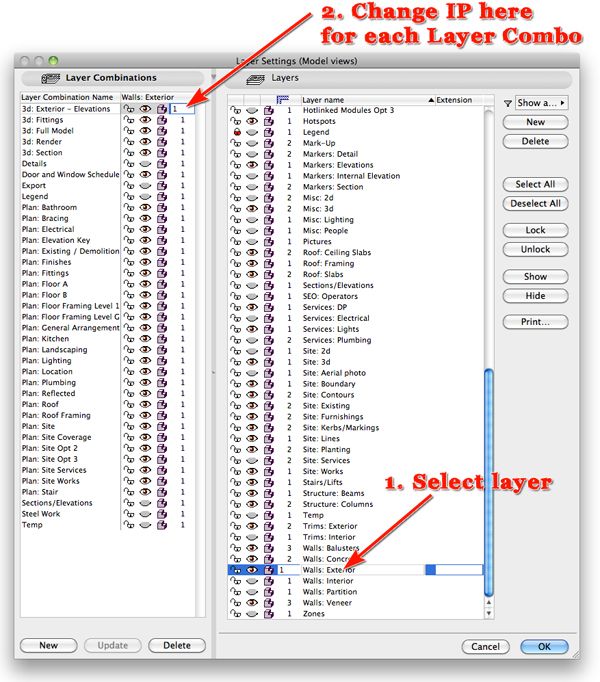Click the Lock button
Image resolution: width=600 pixels, height=682 pixels.
tap(536, 230)
